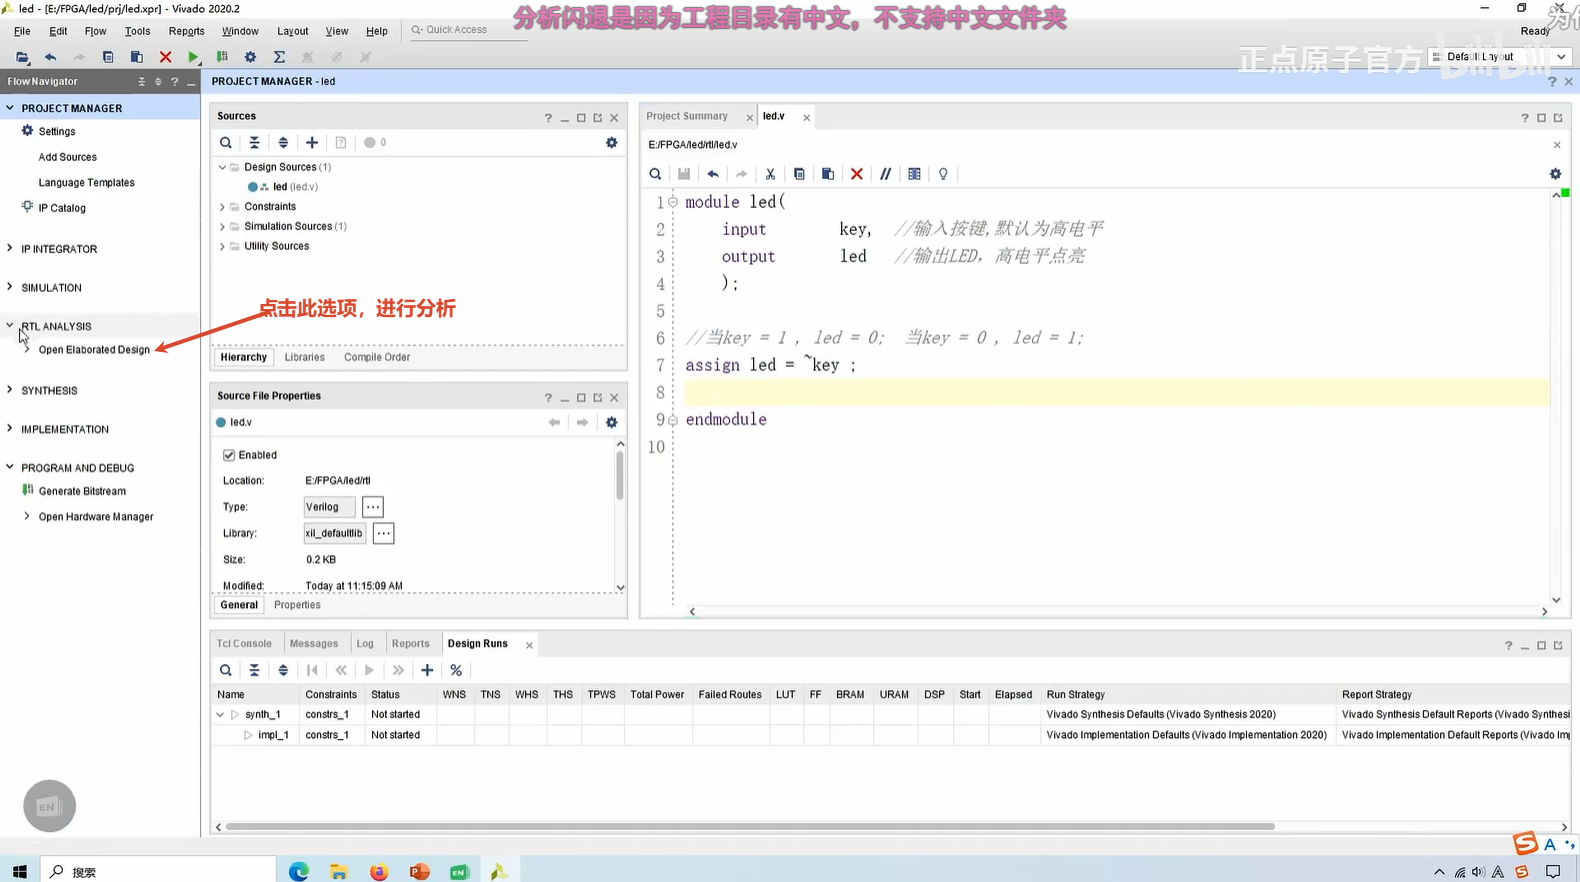The image size is (1580, 882).
Task: Select the led (led.v) source file
Action: click(295, 187)
